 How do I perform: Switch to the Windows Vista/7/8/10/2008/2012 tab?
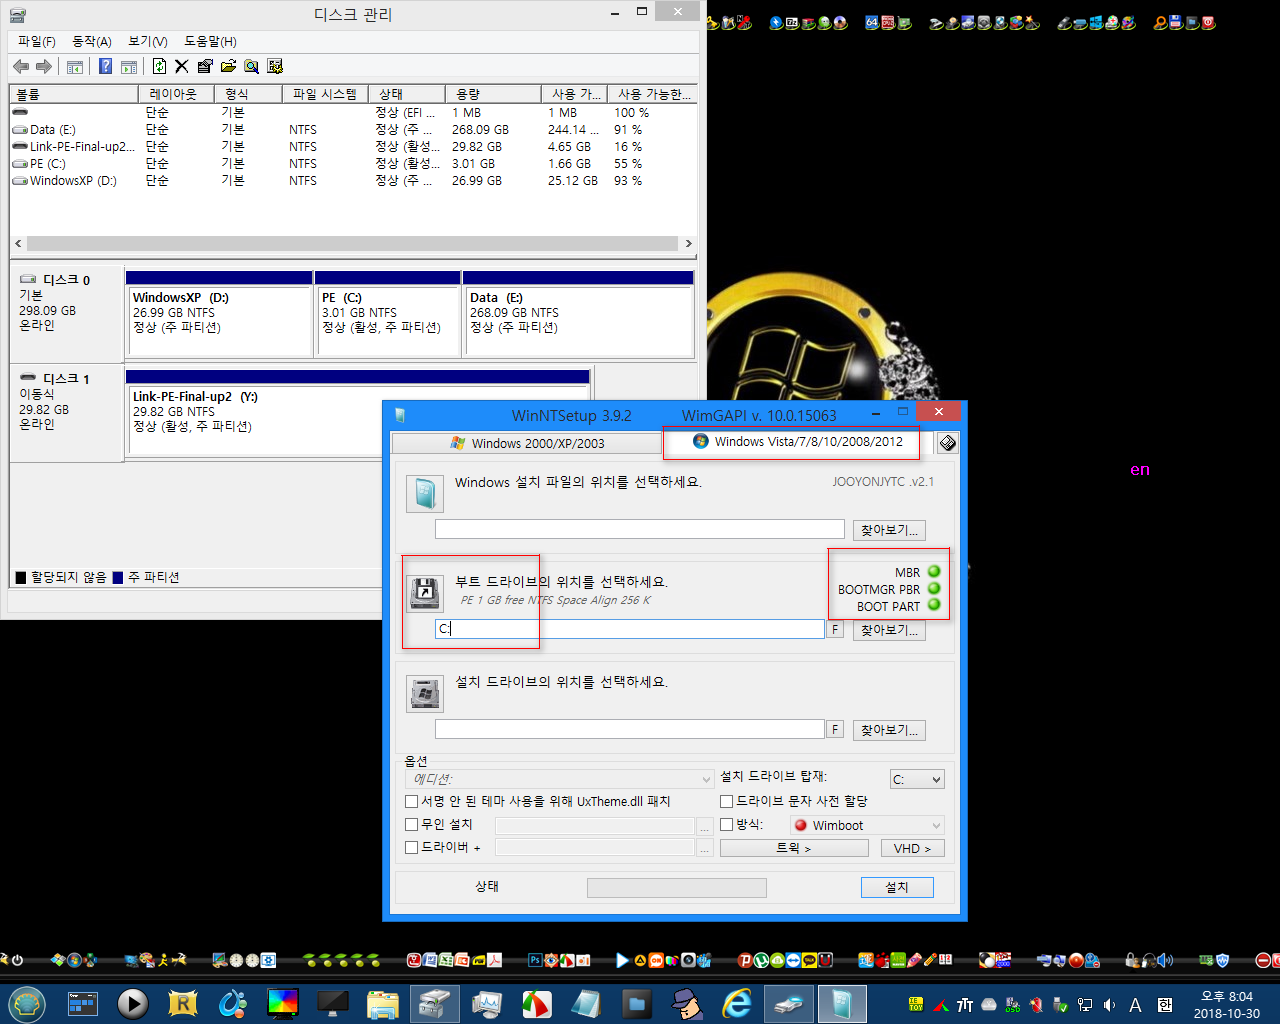coord(797,441)
